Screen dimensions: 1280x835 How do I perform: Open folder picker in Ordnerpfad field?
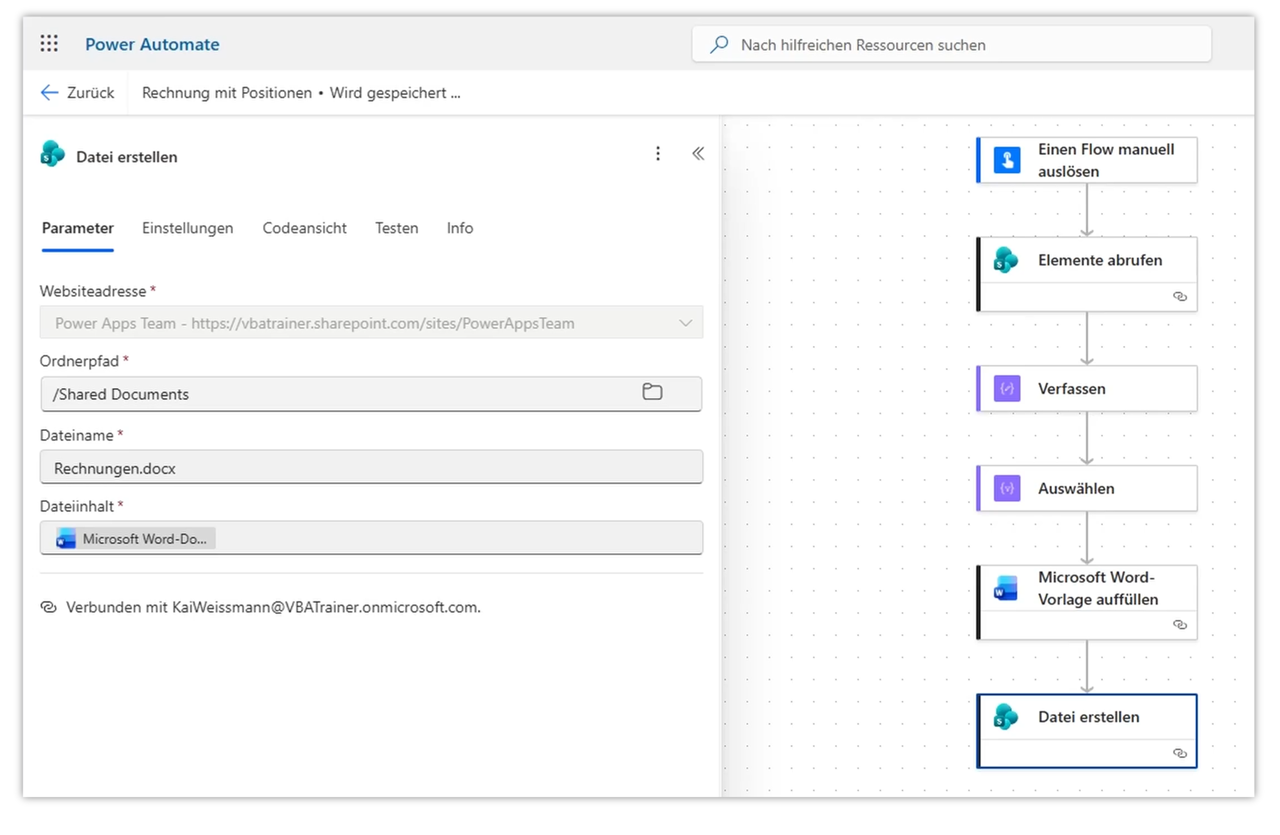tap(652, 393)
